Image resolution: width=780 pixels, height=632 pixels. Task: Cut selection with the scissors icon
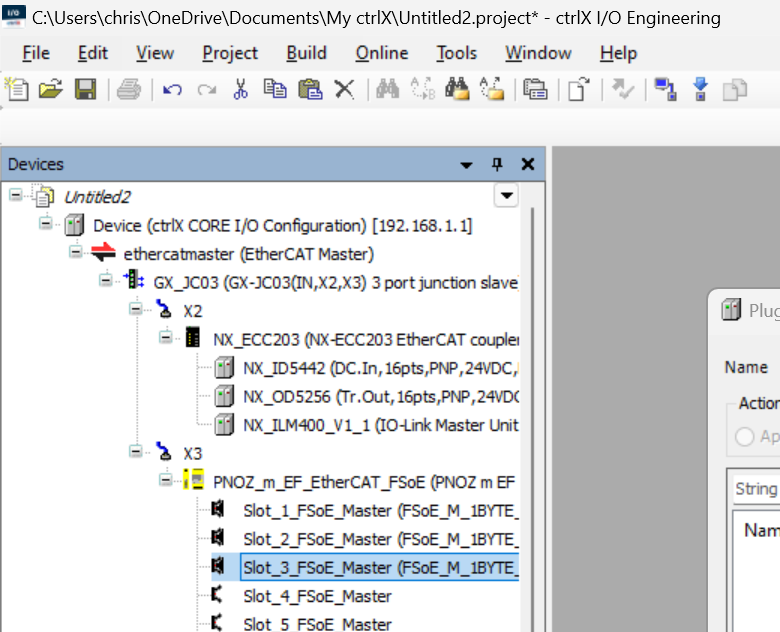[241, 90]
